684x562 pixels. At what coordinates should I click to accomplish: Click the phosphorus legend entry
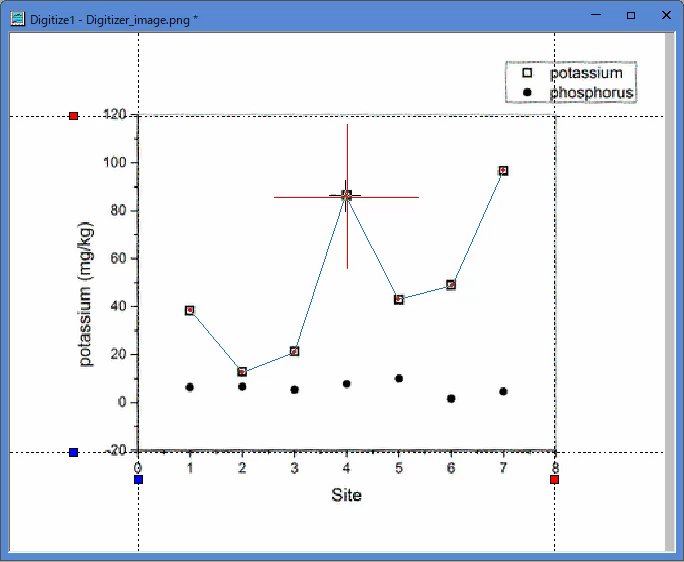pyautogui.click(x=578, y=93)
